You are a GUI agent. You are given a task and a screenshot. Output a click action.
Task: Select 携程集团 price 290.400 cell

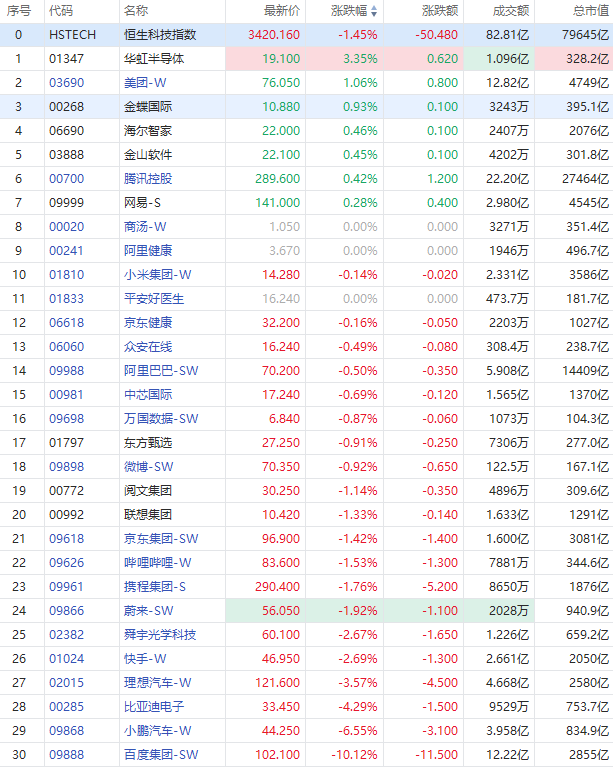278,587
